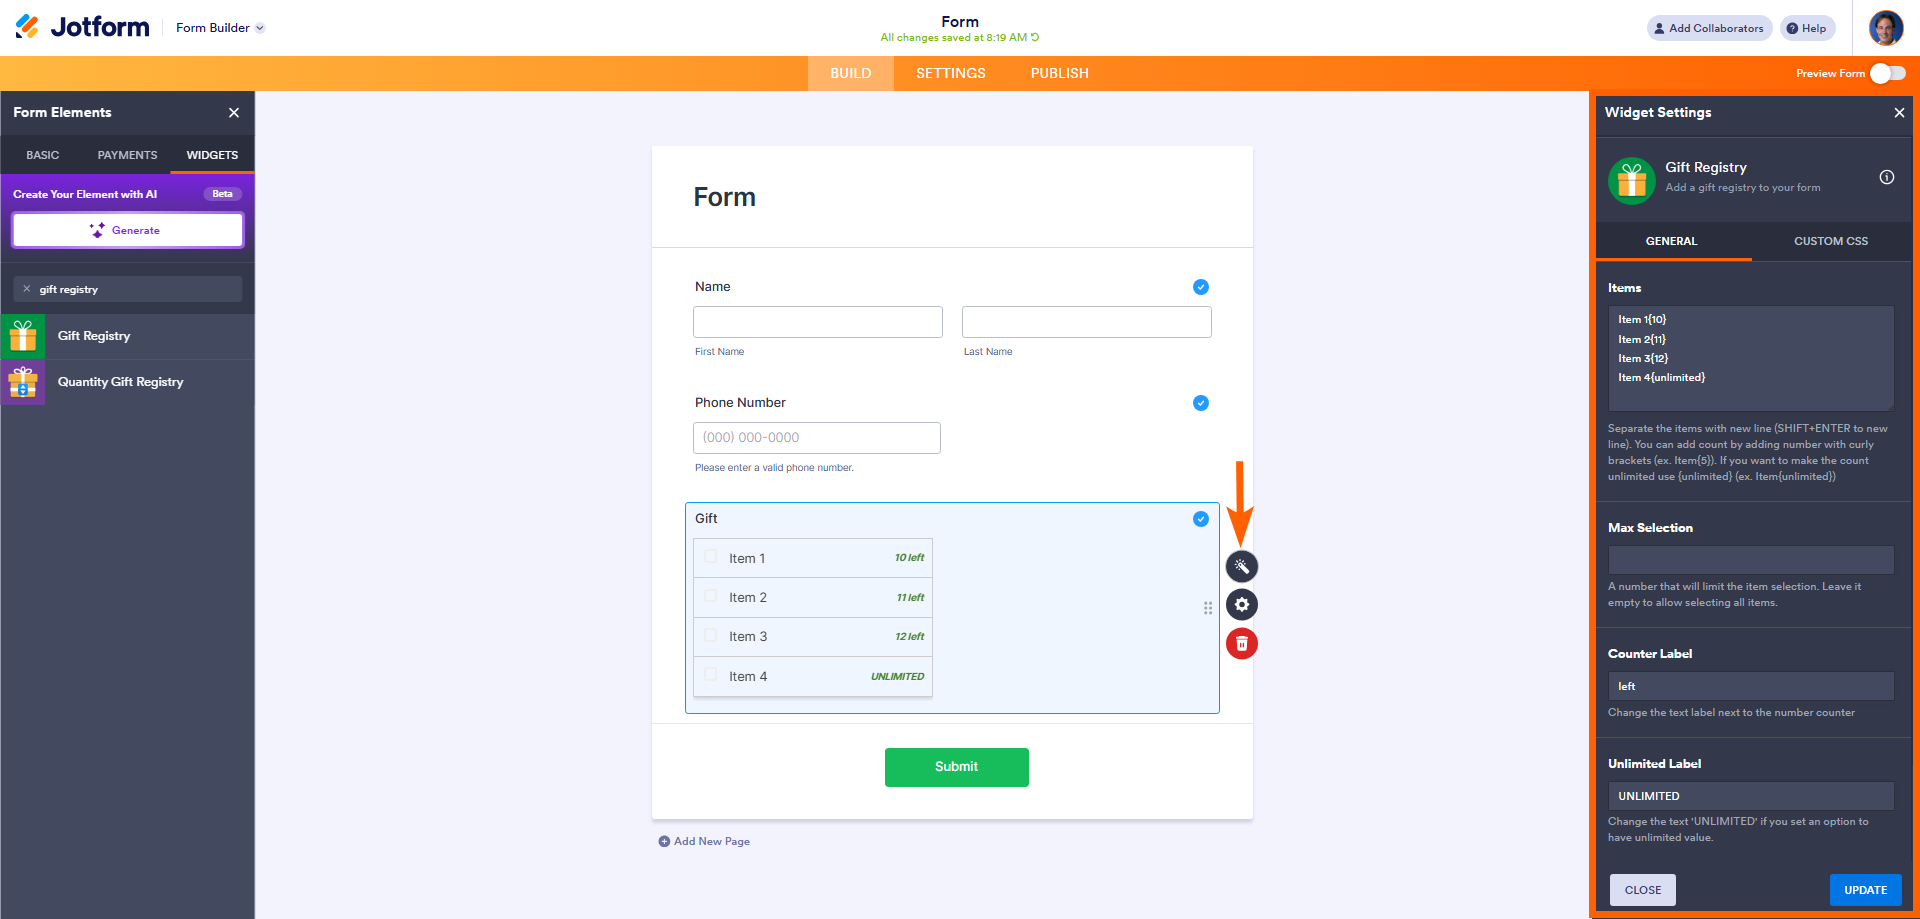The width and height of the screenshot is (1920, 919).
Task: Expand the Form Builder dropdown
Action: click(x=220, y=28)
